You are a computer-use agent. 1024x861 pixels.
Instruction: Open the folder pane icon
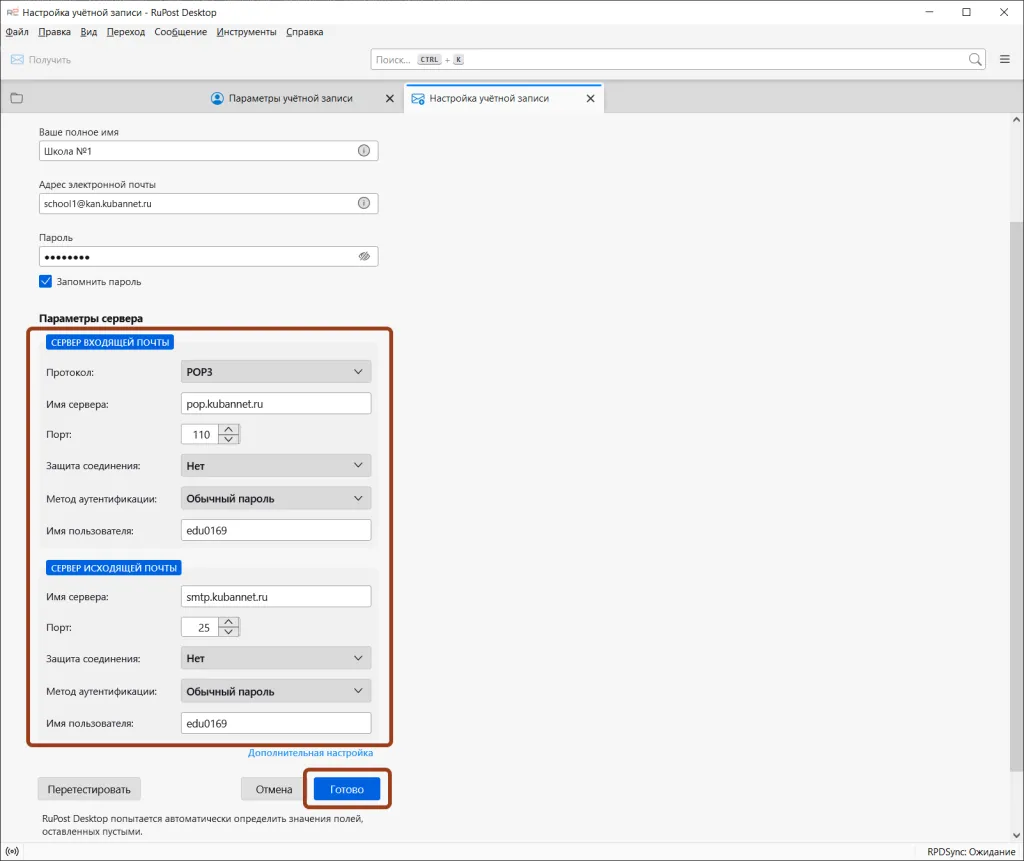coord(17,98)
